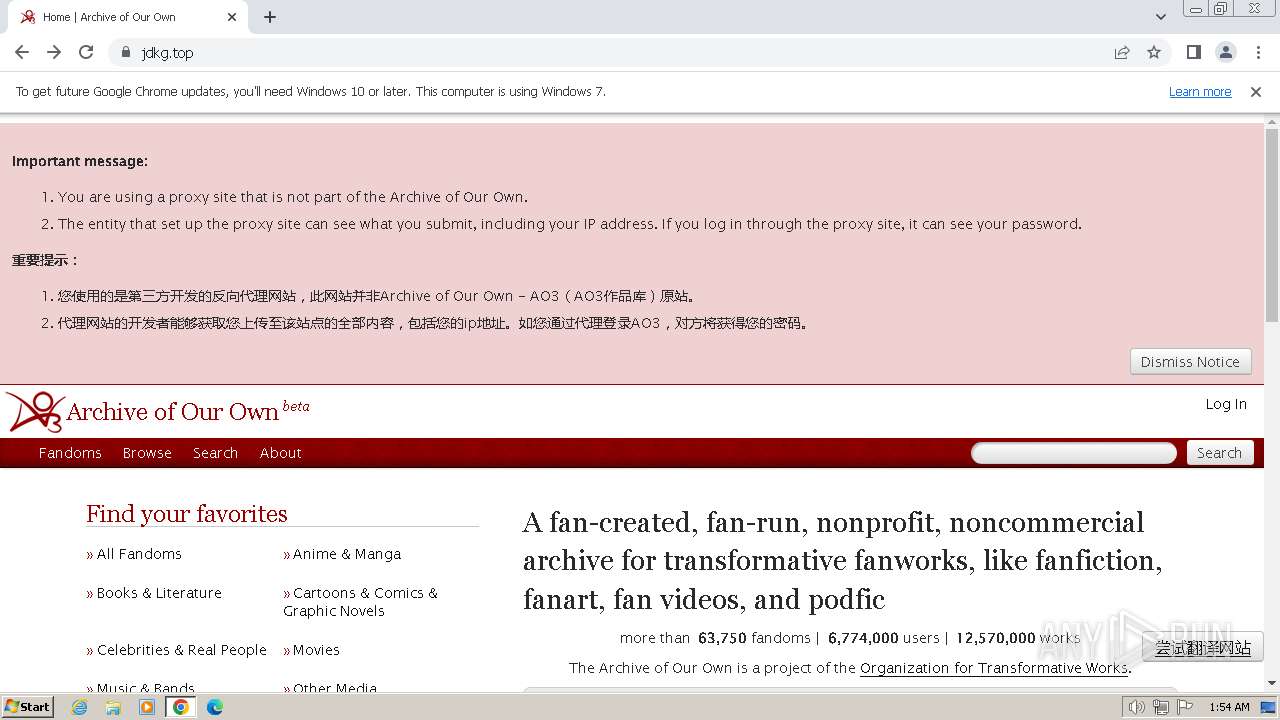Open the Windows Start menu
The width and height of the screenshot is (1280, 720).
[28, 706]
